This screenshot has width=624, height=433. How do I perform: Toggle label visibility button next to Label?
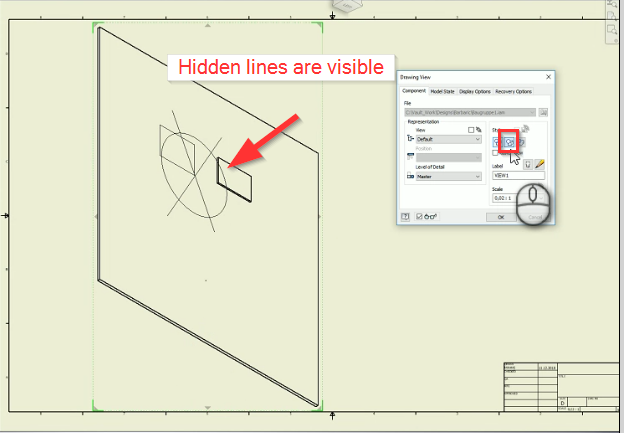(528, 164)
